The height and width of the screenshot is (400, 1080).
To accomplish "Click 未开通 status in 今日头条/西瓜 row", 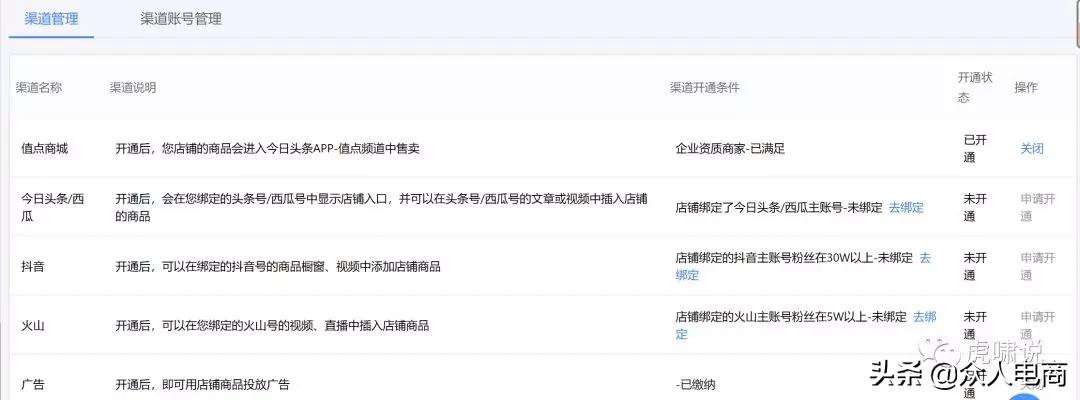I will click(975, 207).
